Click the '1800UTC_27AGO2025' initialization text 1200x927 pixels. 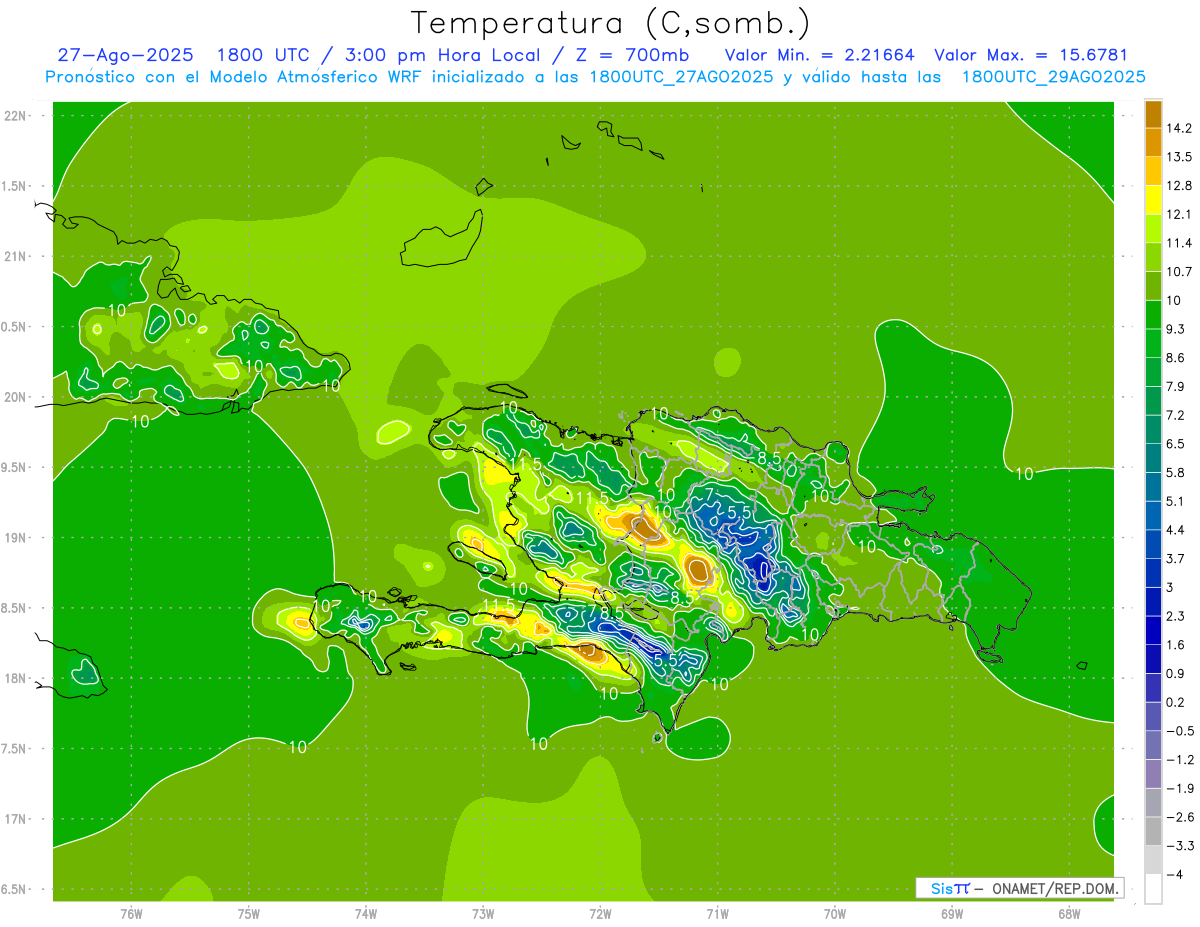click(681, 77)
